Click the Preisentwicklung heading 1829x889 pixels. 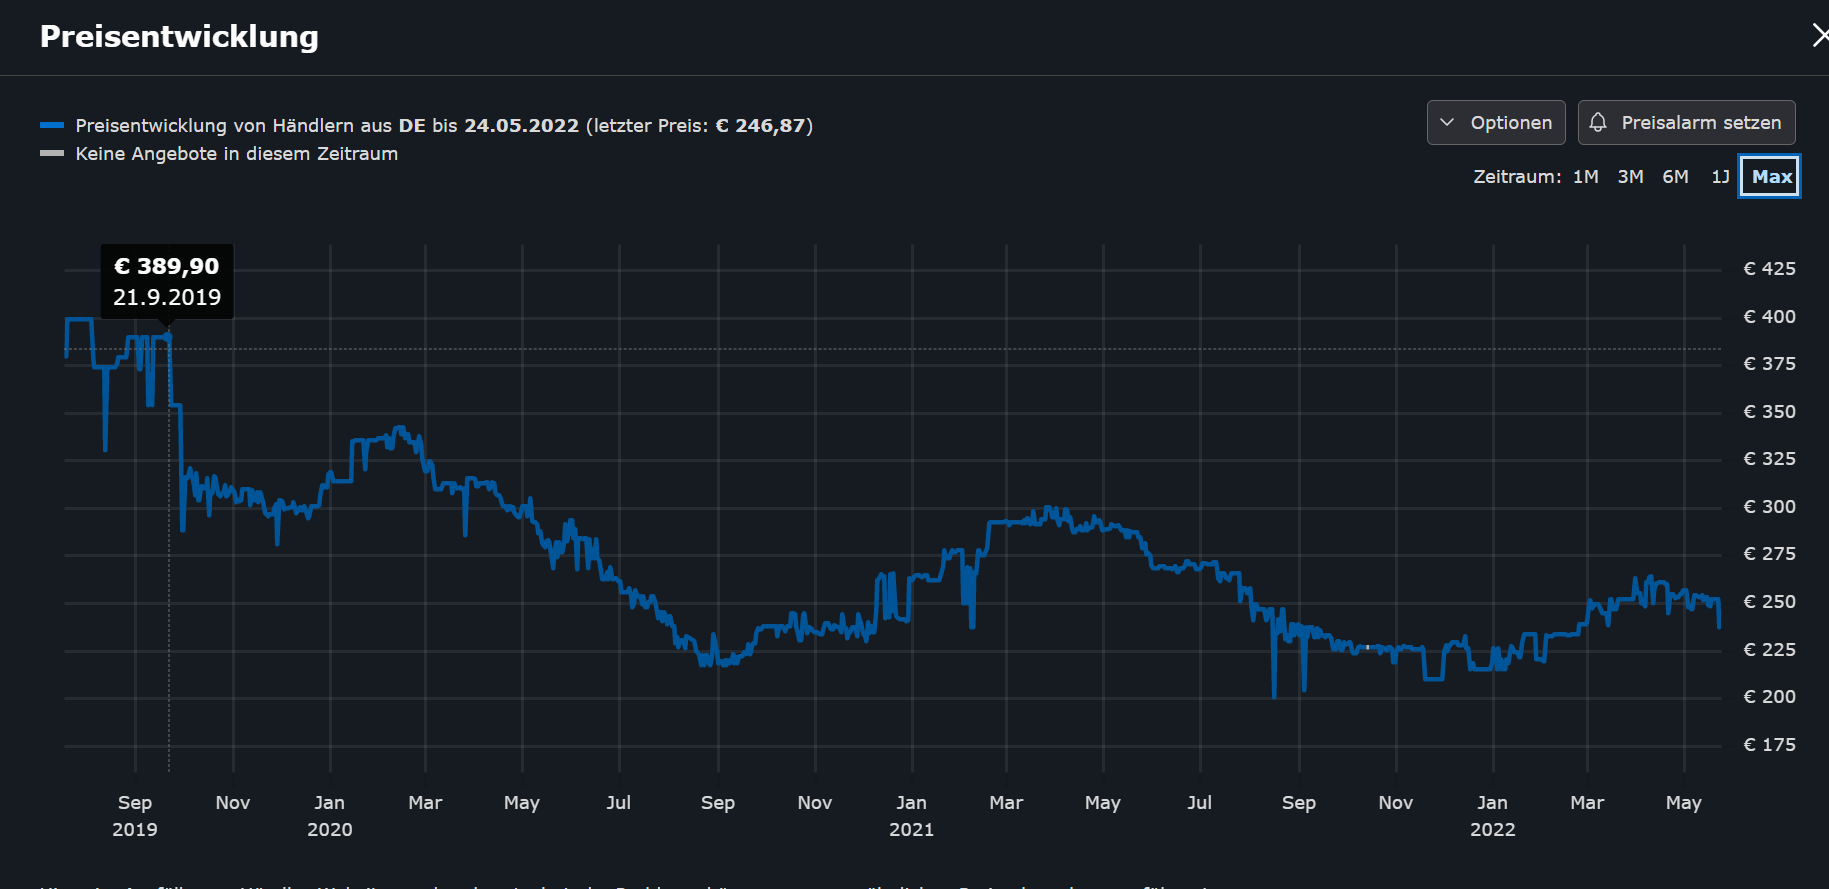[179, 36]
